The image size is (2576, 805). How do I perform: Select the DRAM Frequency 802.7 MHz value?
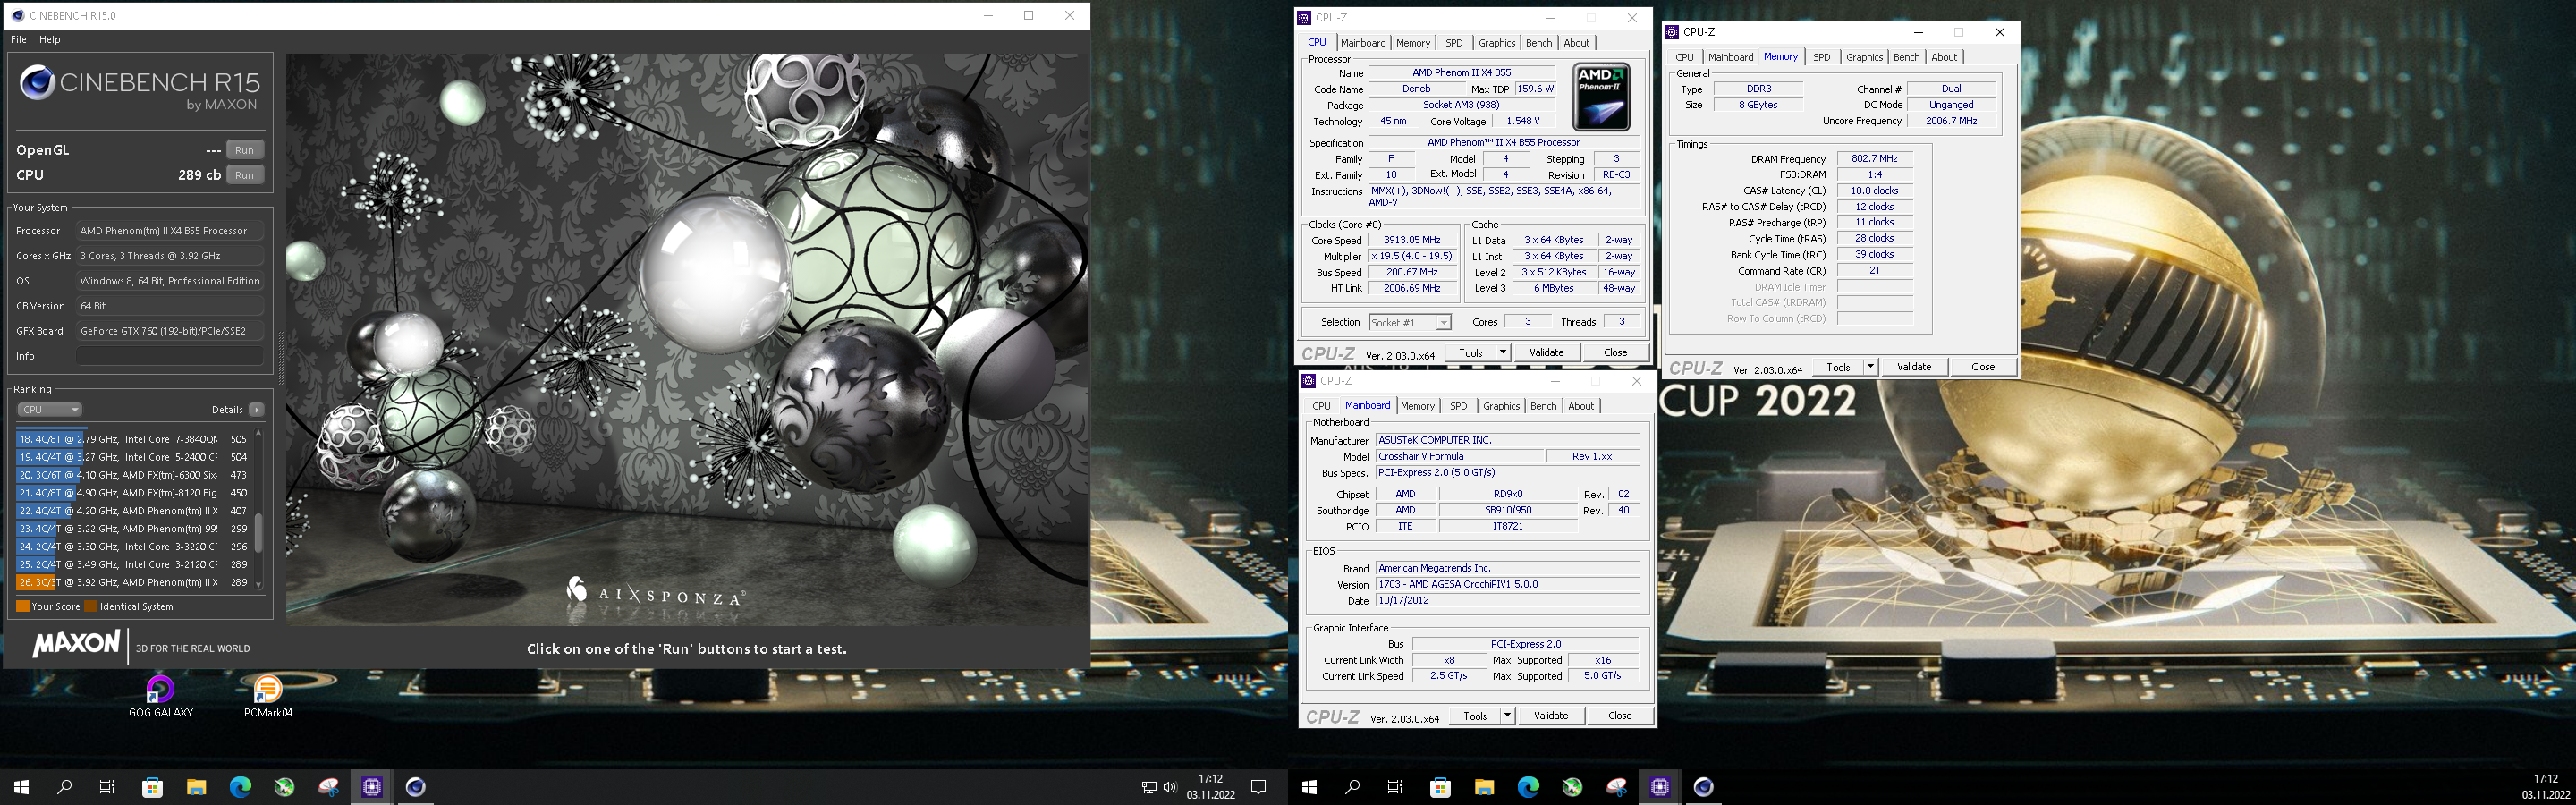pyautogui.click(x=1874, y=159)
